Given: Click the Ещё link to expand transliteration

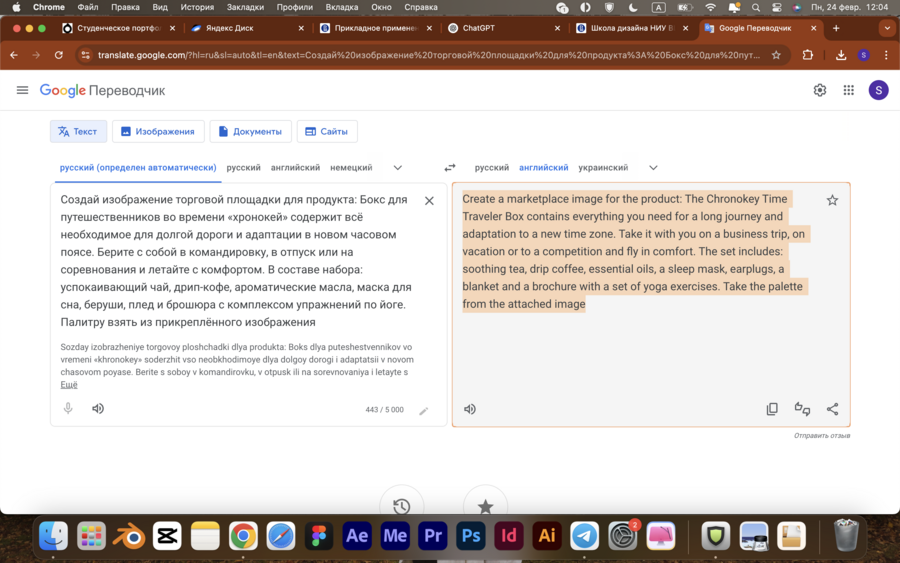Looking at the screenshot, I should point(69,384).
